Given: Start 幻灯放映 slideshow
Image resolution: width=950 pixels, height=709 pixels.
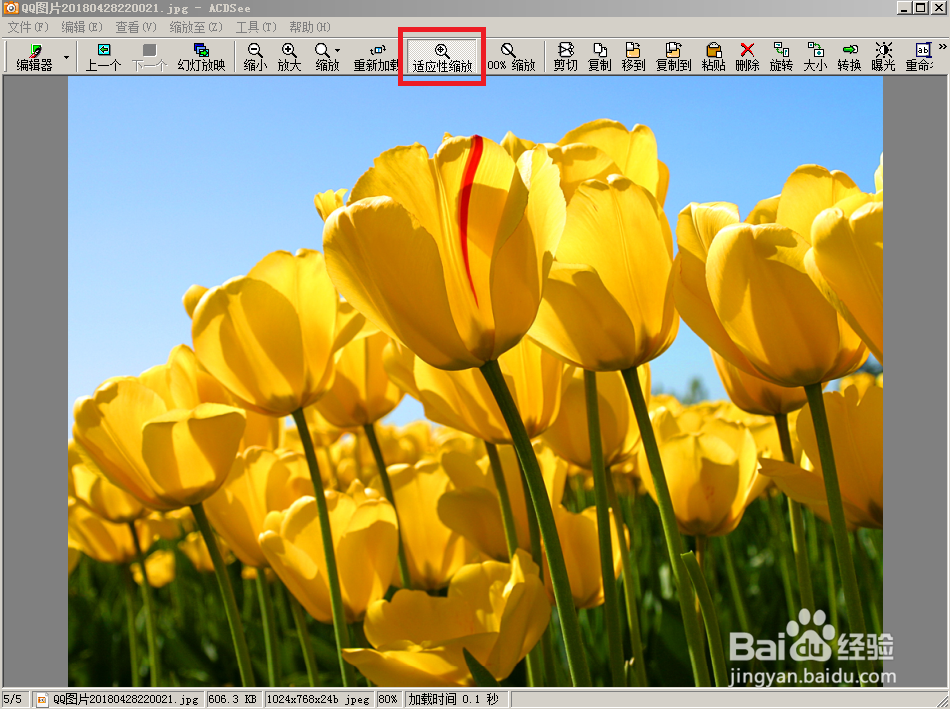Looking at the screenshot, I should pyautogui.click(x=201, y=57).
